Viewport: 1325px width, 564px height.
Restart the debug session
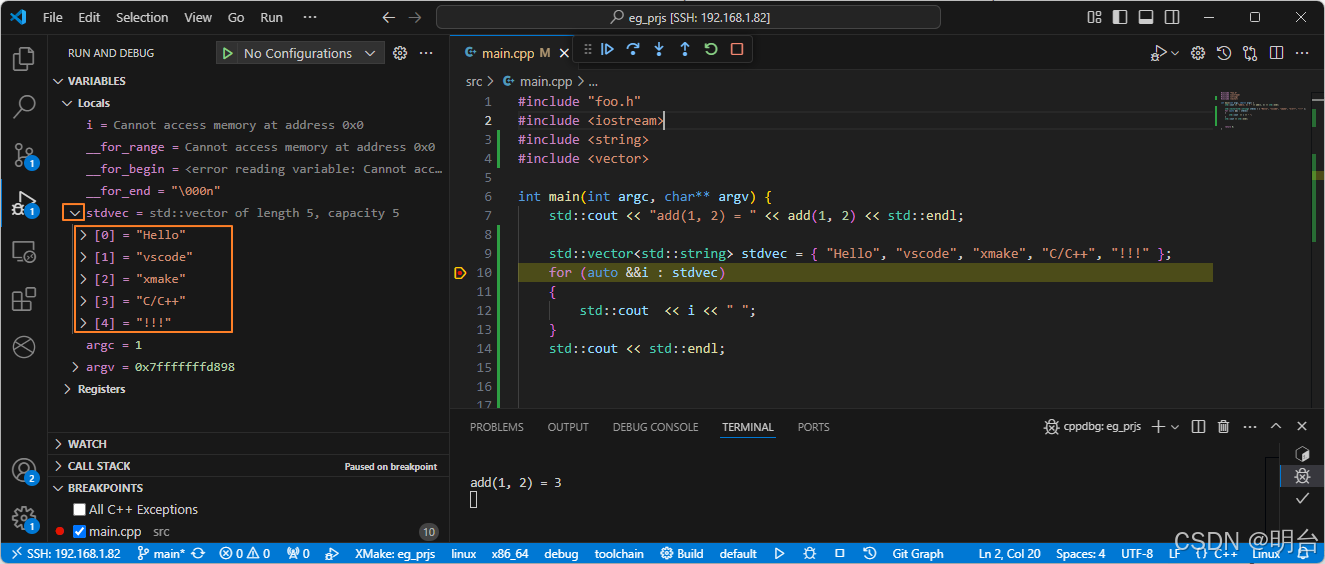[711, 49]
